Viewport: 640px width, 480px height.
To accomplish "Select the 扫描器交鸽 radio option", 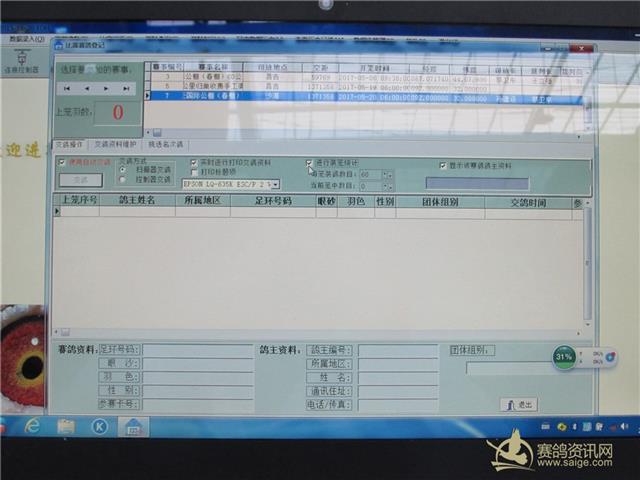I will [123, 169].
